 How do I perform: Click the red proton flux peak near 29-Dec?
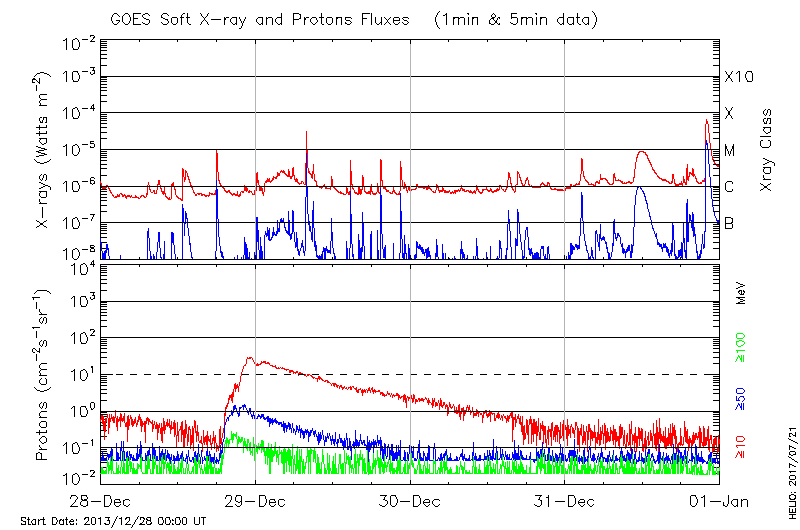tap(252, 359)
